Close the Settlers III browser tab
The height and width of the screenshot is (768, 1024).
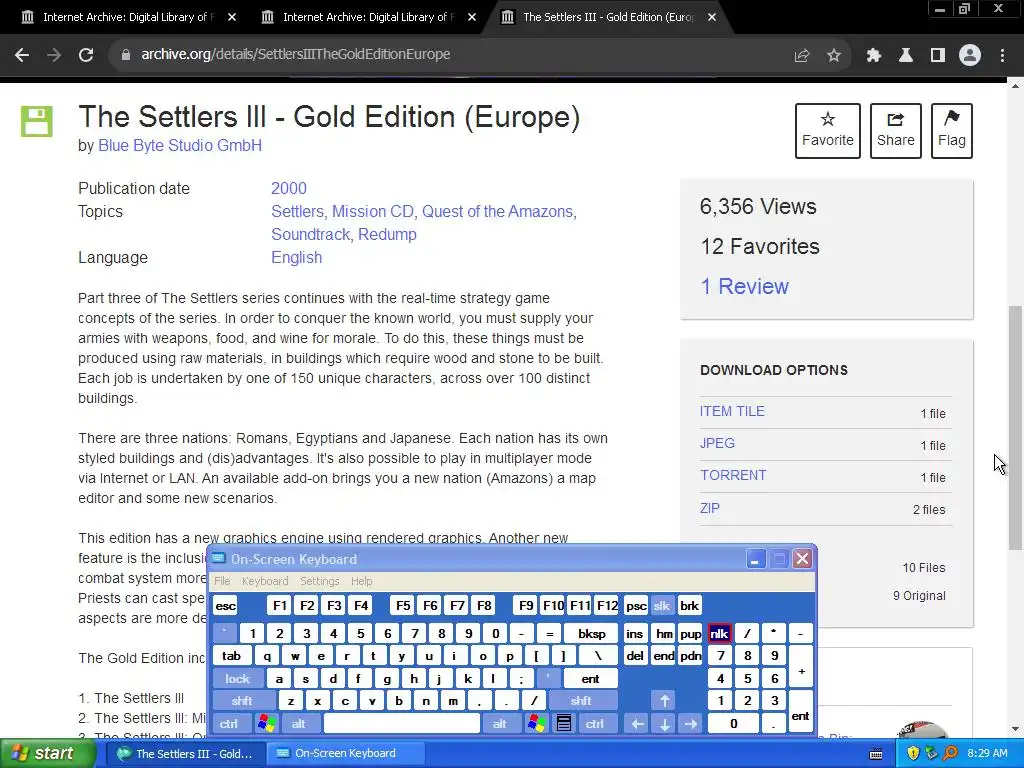point(712,17)
